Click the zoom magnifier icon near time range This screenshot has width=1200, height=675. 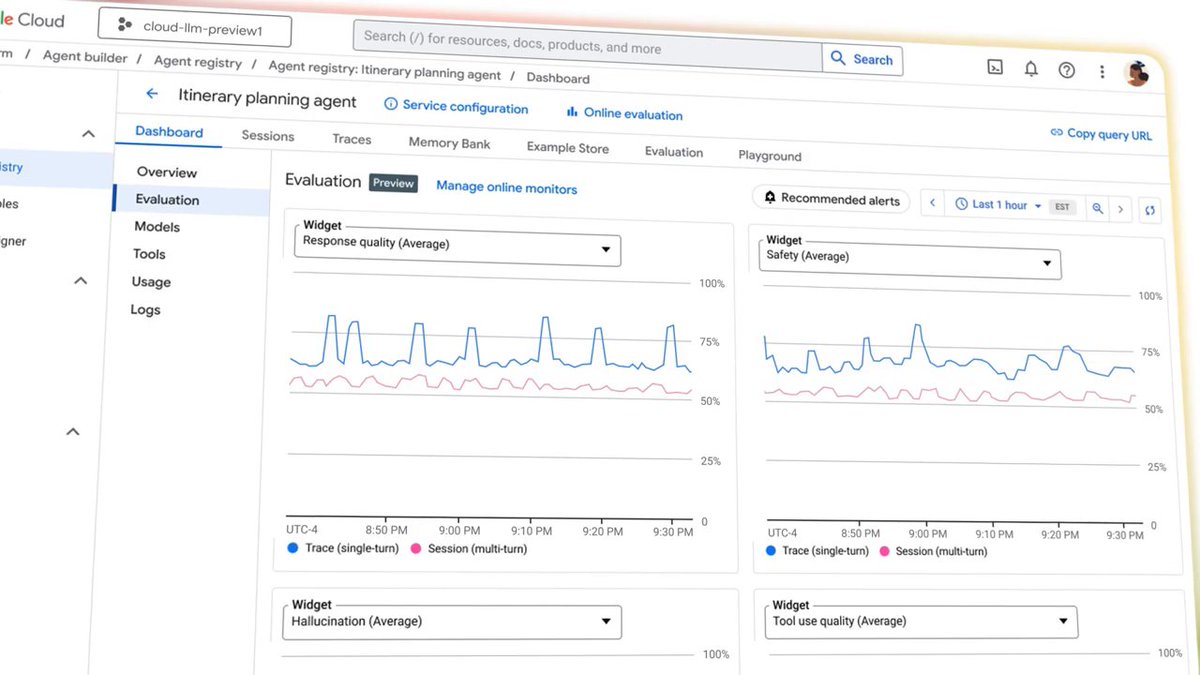click(1098, 208)
